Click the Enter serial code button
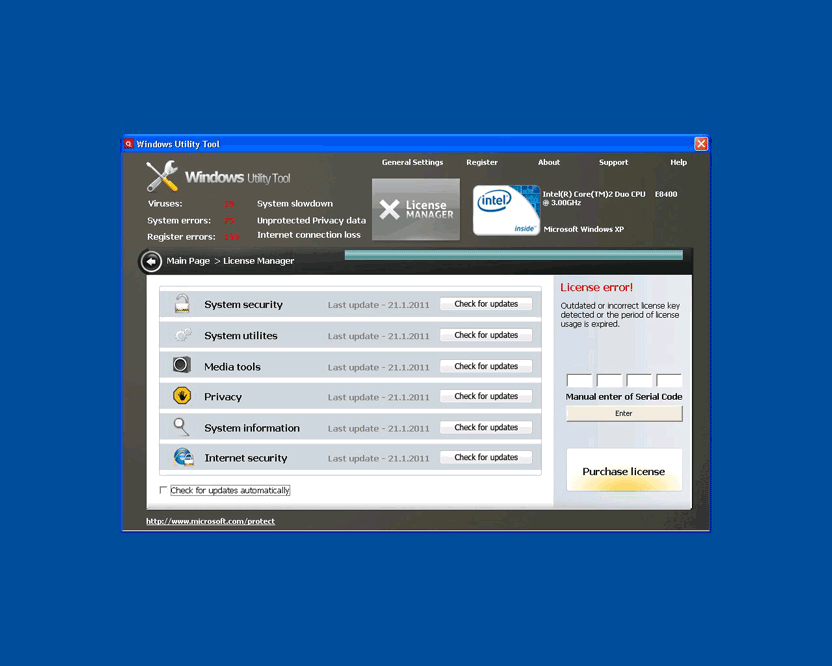The height and width of the screenshot is (666, 832). click(624, 413)
